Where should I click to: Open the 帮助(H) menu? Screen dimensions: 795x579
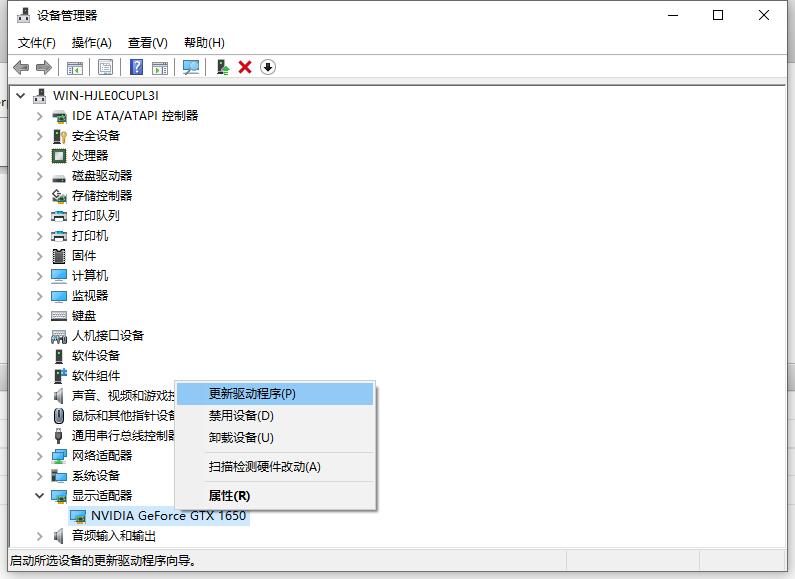point(204,43)
